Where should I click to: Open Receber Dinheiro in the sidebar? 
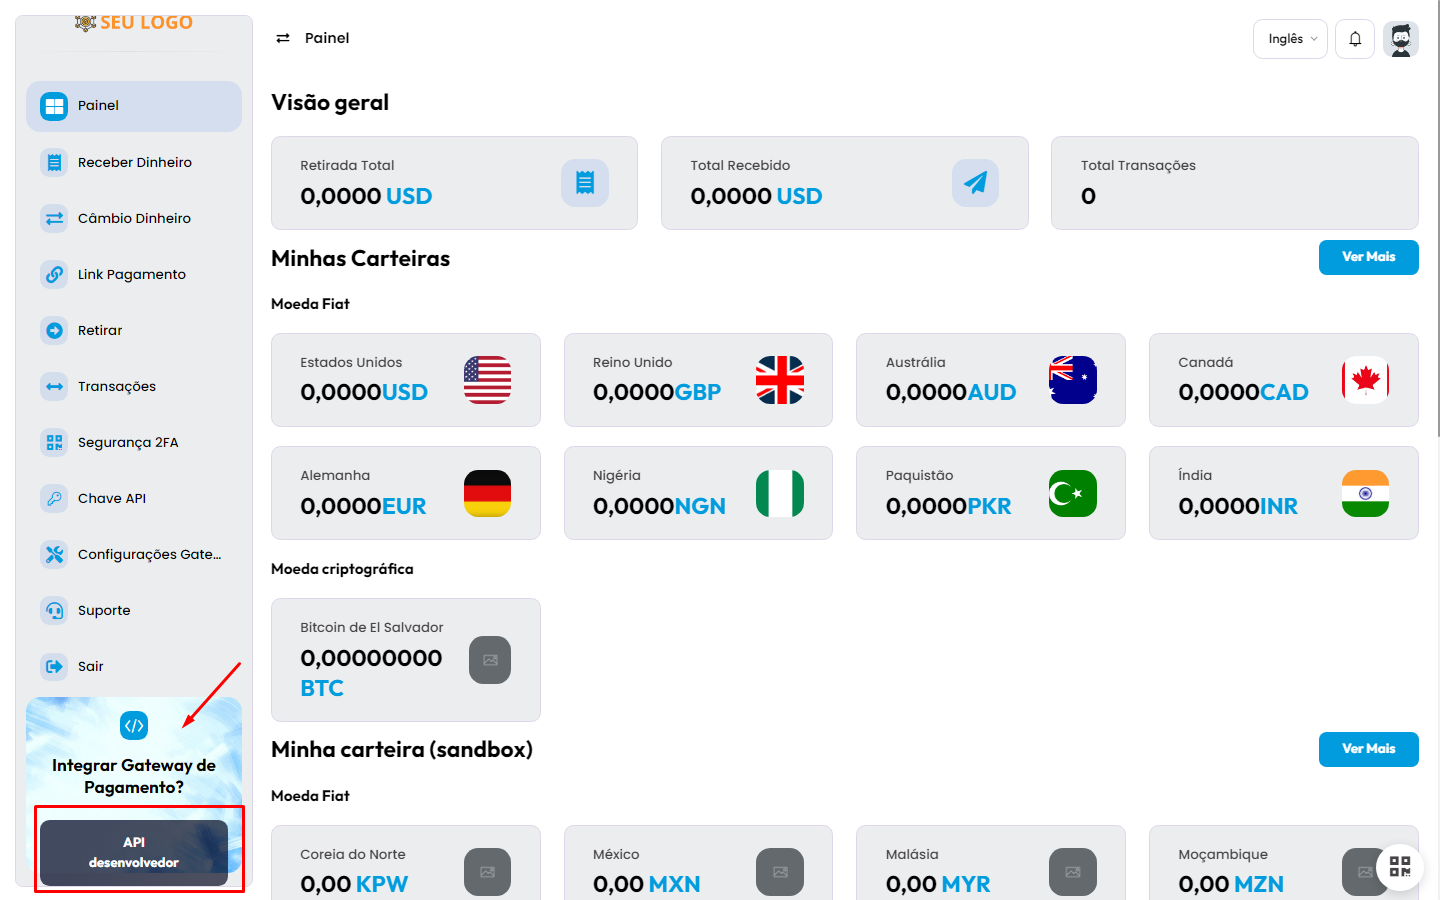click(134, 162)
